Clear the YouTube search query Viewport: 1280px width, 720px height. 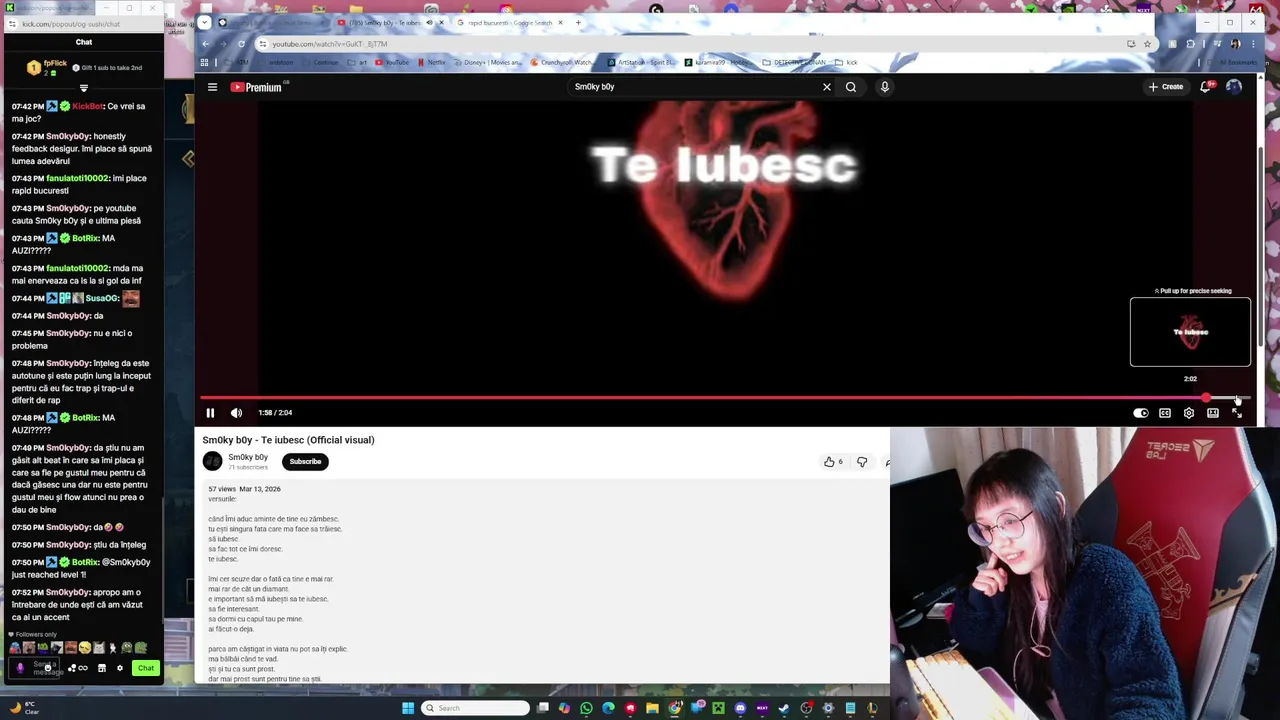tap(827, 87)
